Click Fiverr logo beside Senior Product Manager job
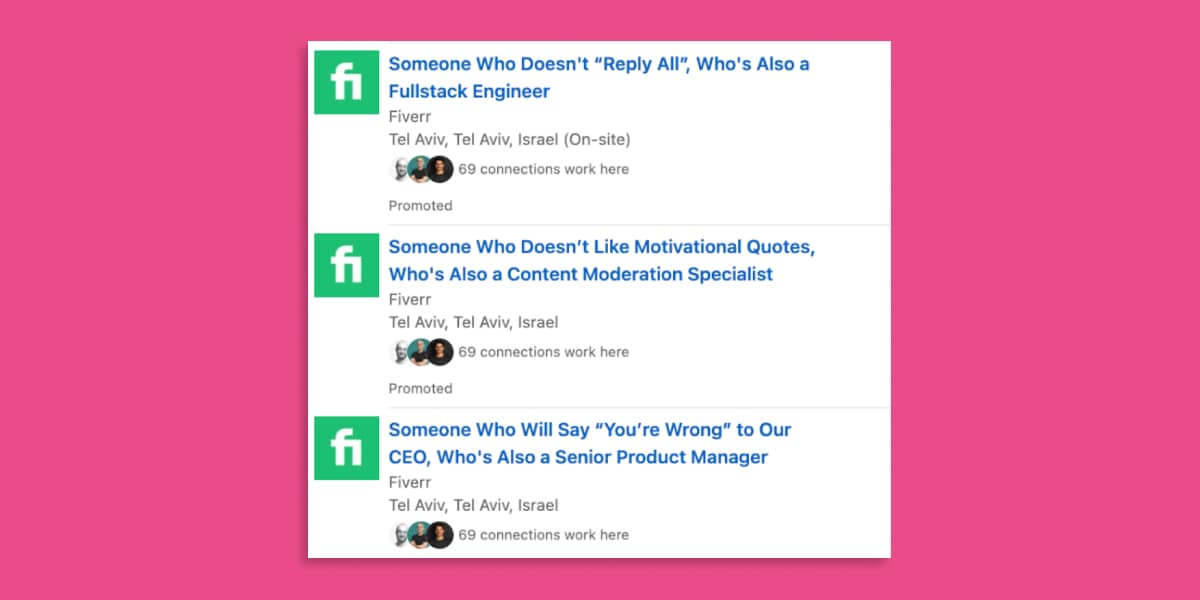The height and width of the screenshot is (600, 1200). (x=346, y=448)
